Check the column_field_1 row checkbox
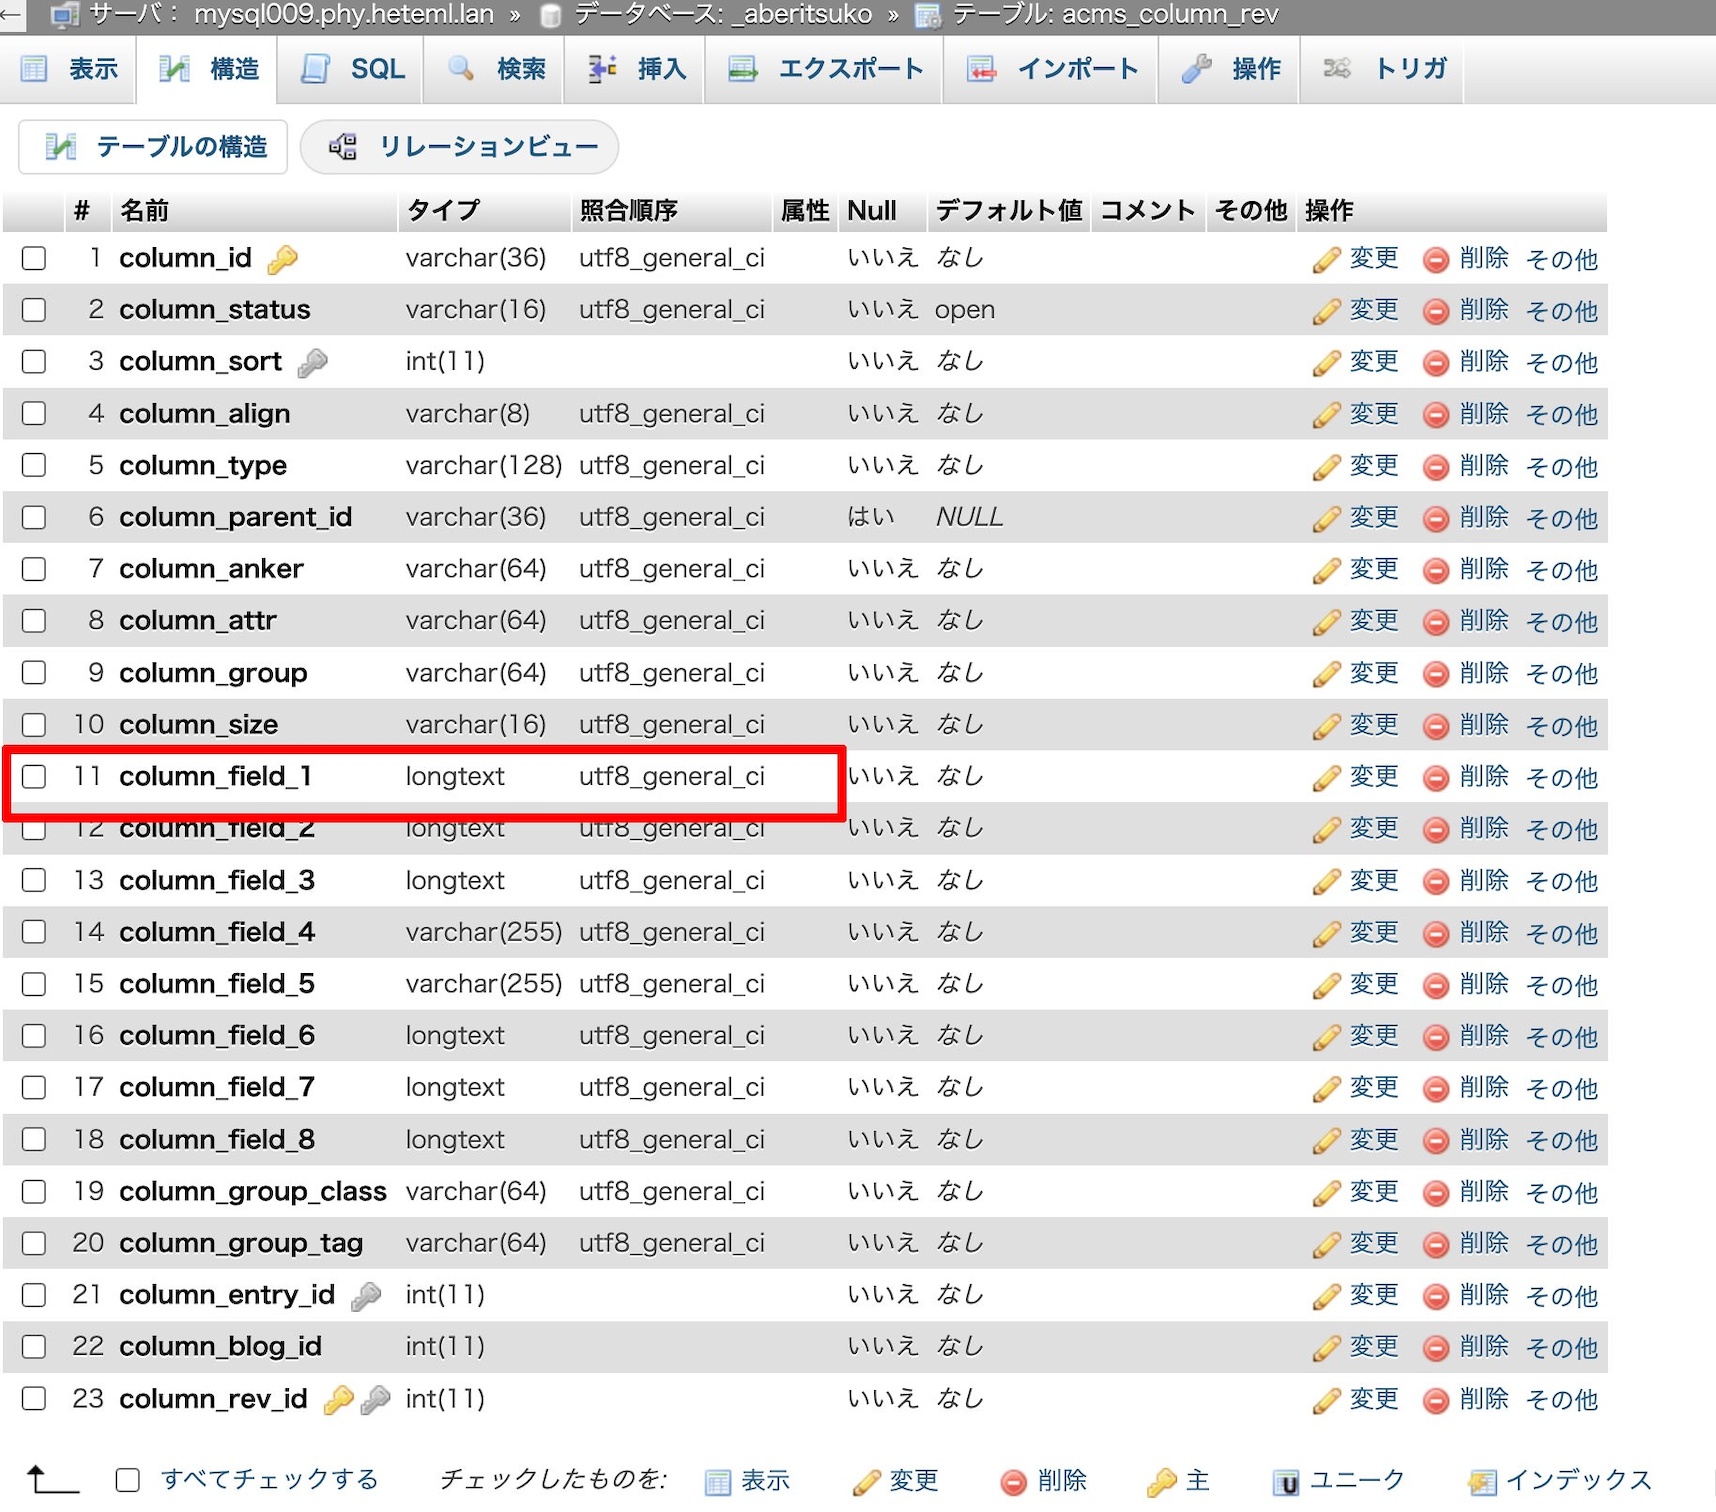Viewport: 1716px width, 1512px height. [x=34, y=777]
